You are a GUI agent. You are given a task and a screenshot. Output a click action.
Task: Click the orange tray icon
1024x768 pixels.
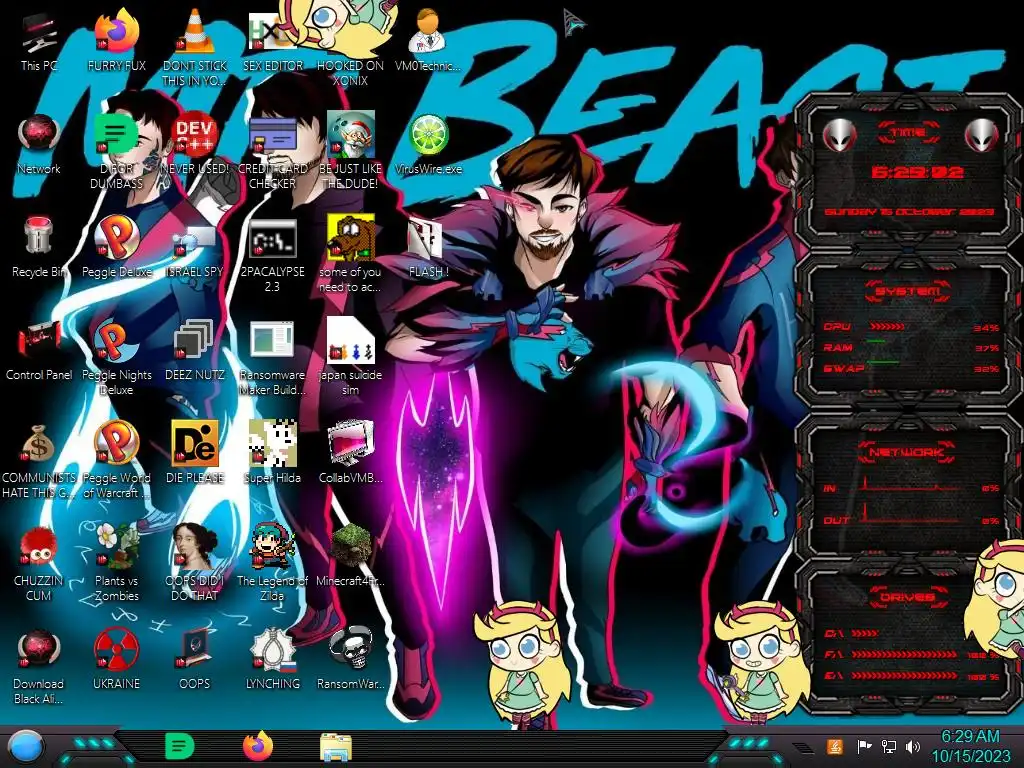point(835,746)
